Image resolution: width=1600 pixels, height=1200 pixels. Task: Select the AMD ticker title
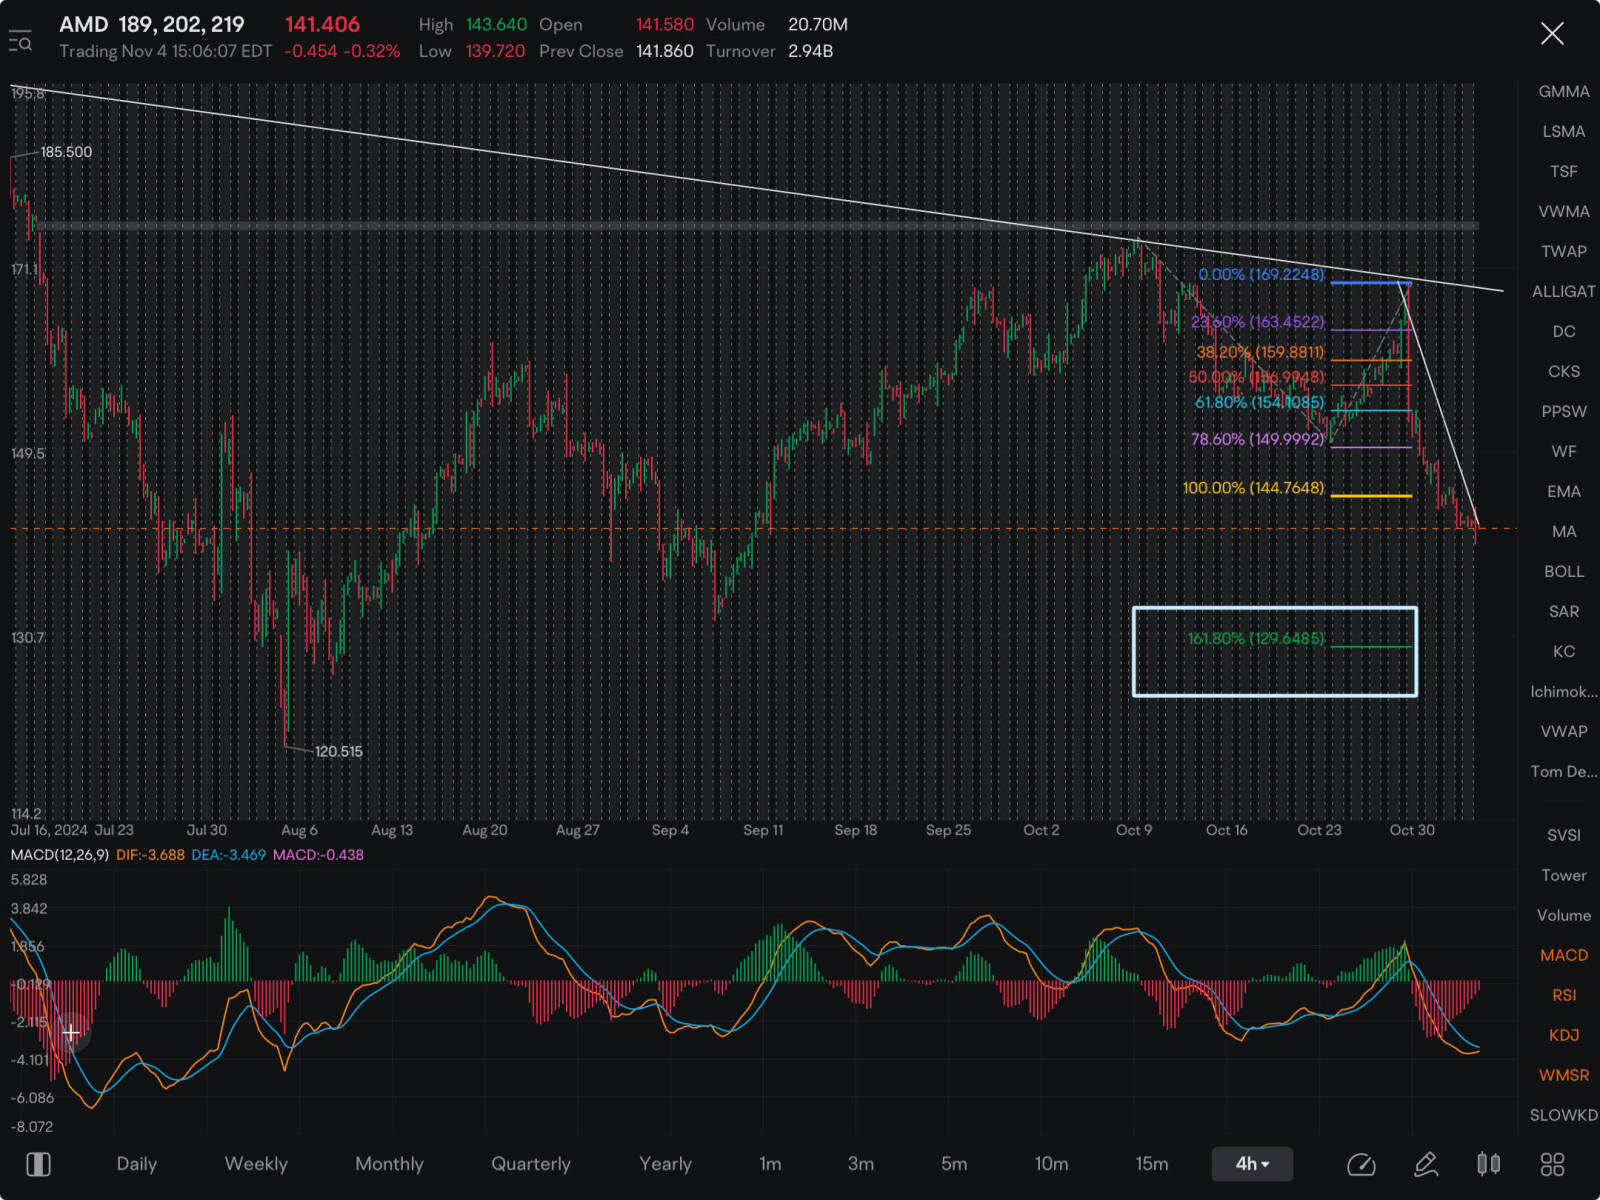tap(84, 24)
